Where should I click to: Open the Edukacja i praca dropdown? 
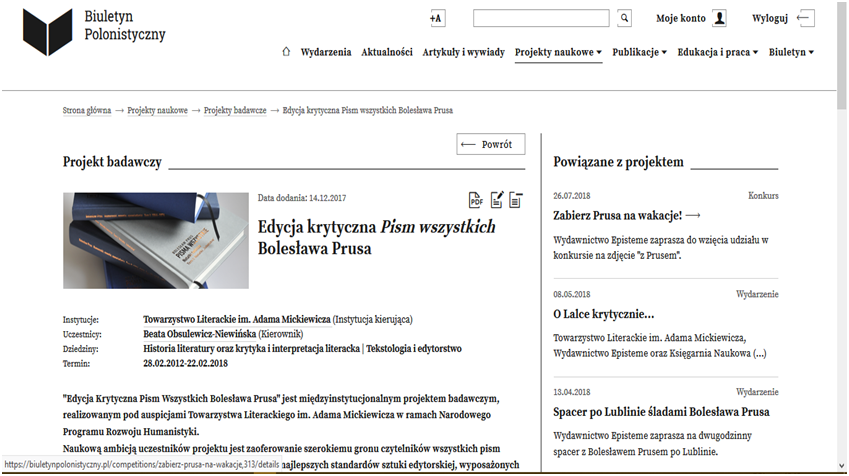coord(717,52)
